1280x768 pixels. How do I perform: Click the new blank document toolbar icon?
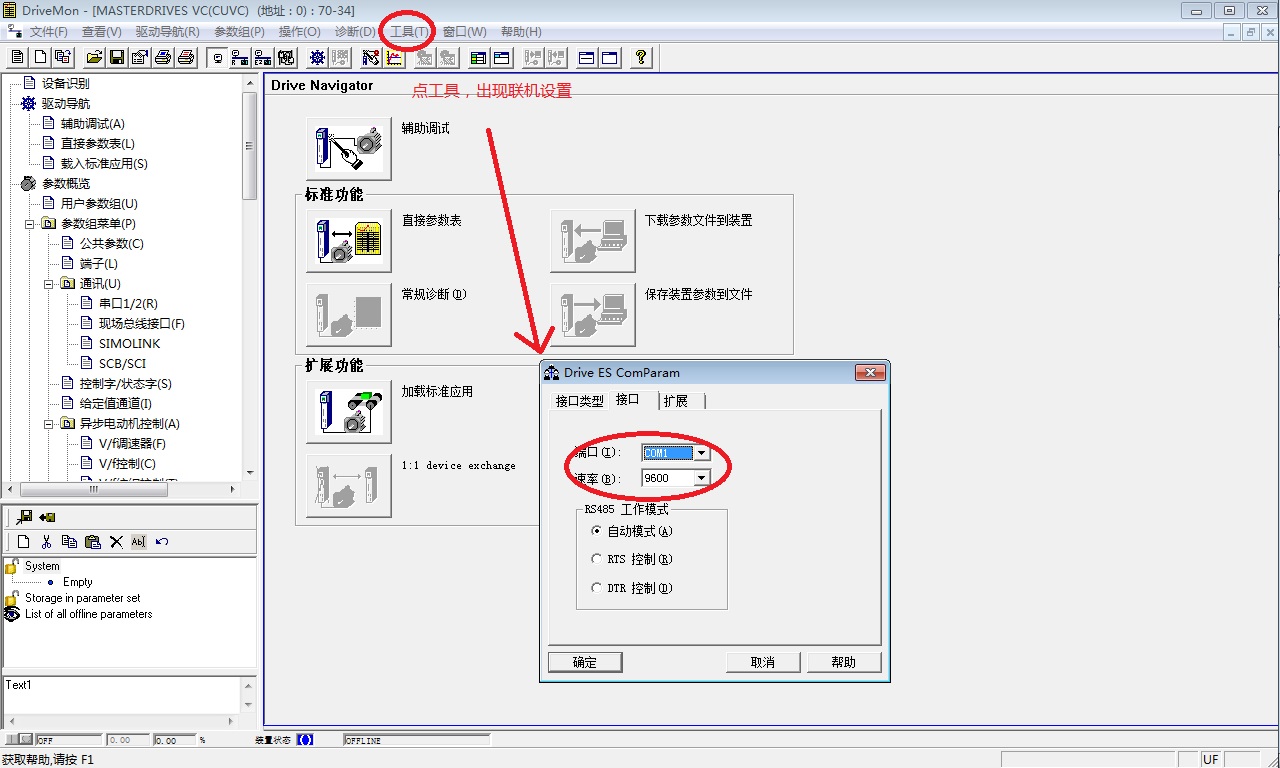click(40, 58)
